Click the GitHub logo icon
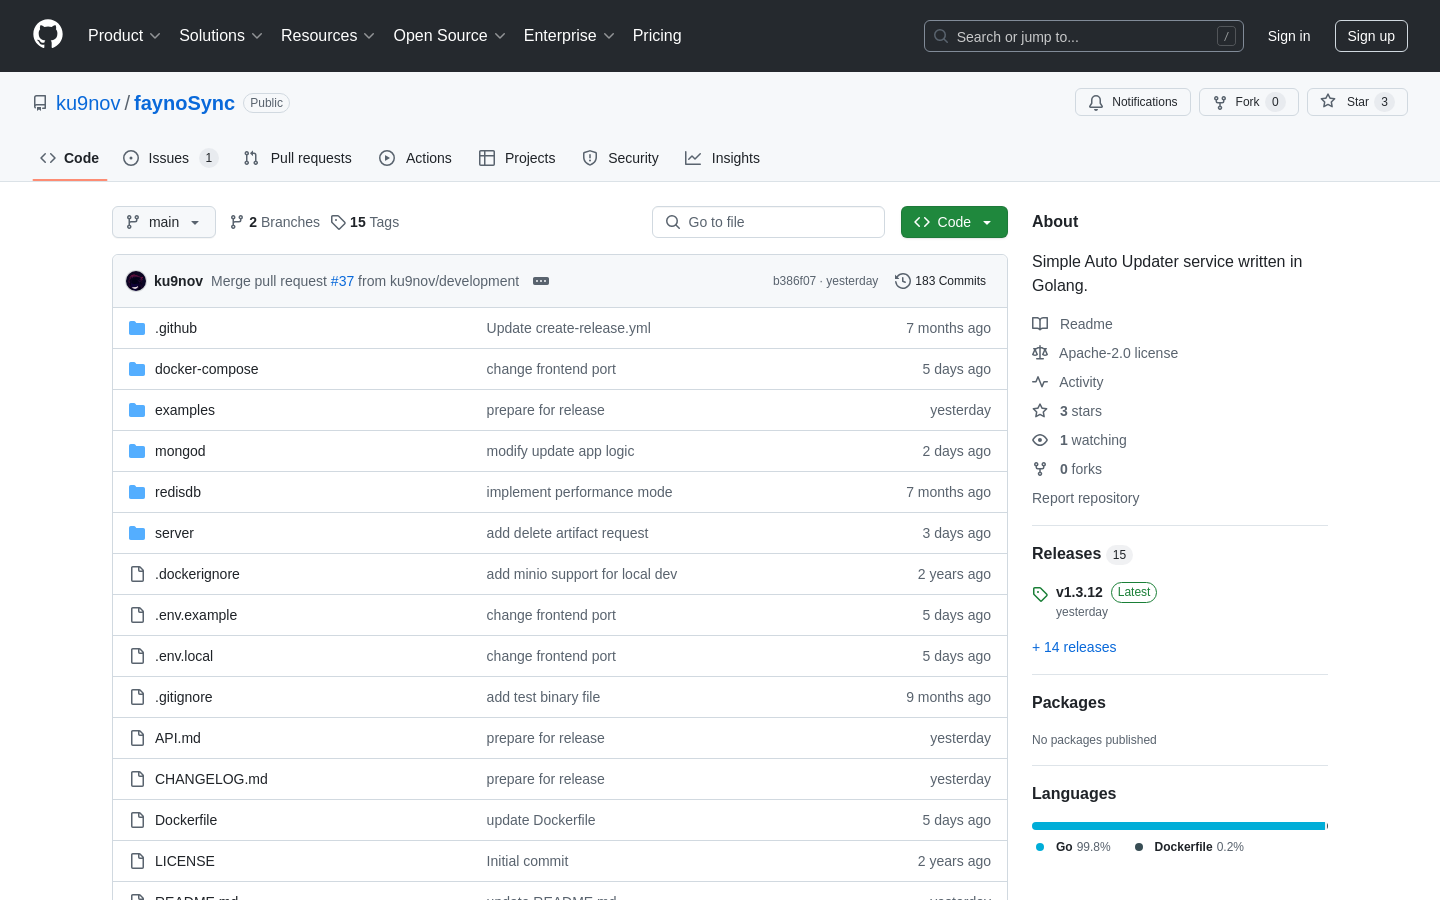The width and height of the screenshot is (1440, 900). pyautogui.click(x=48, y=35)
